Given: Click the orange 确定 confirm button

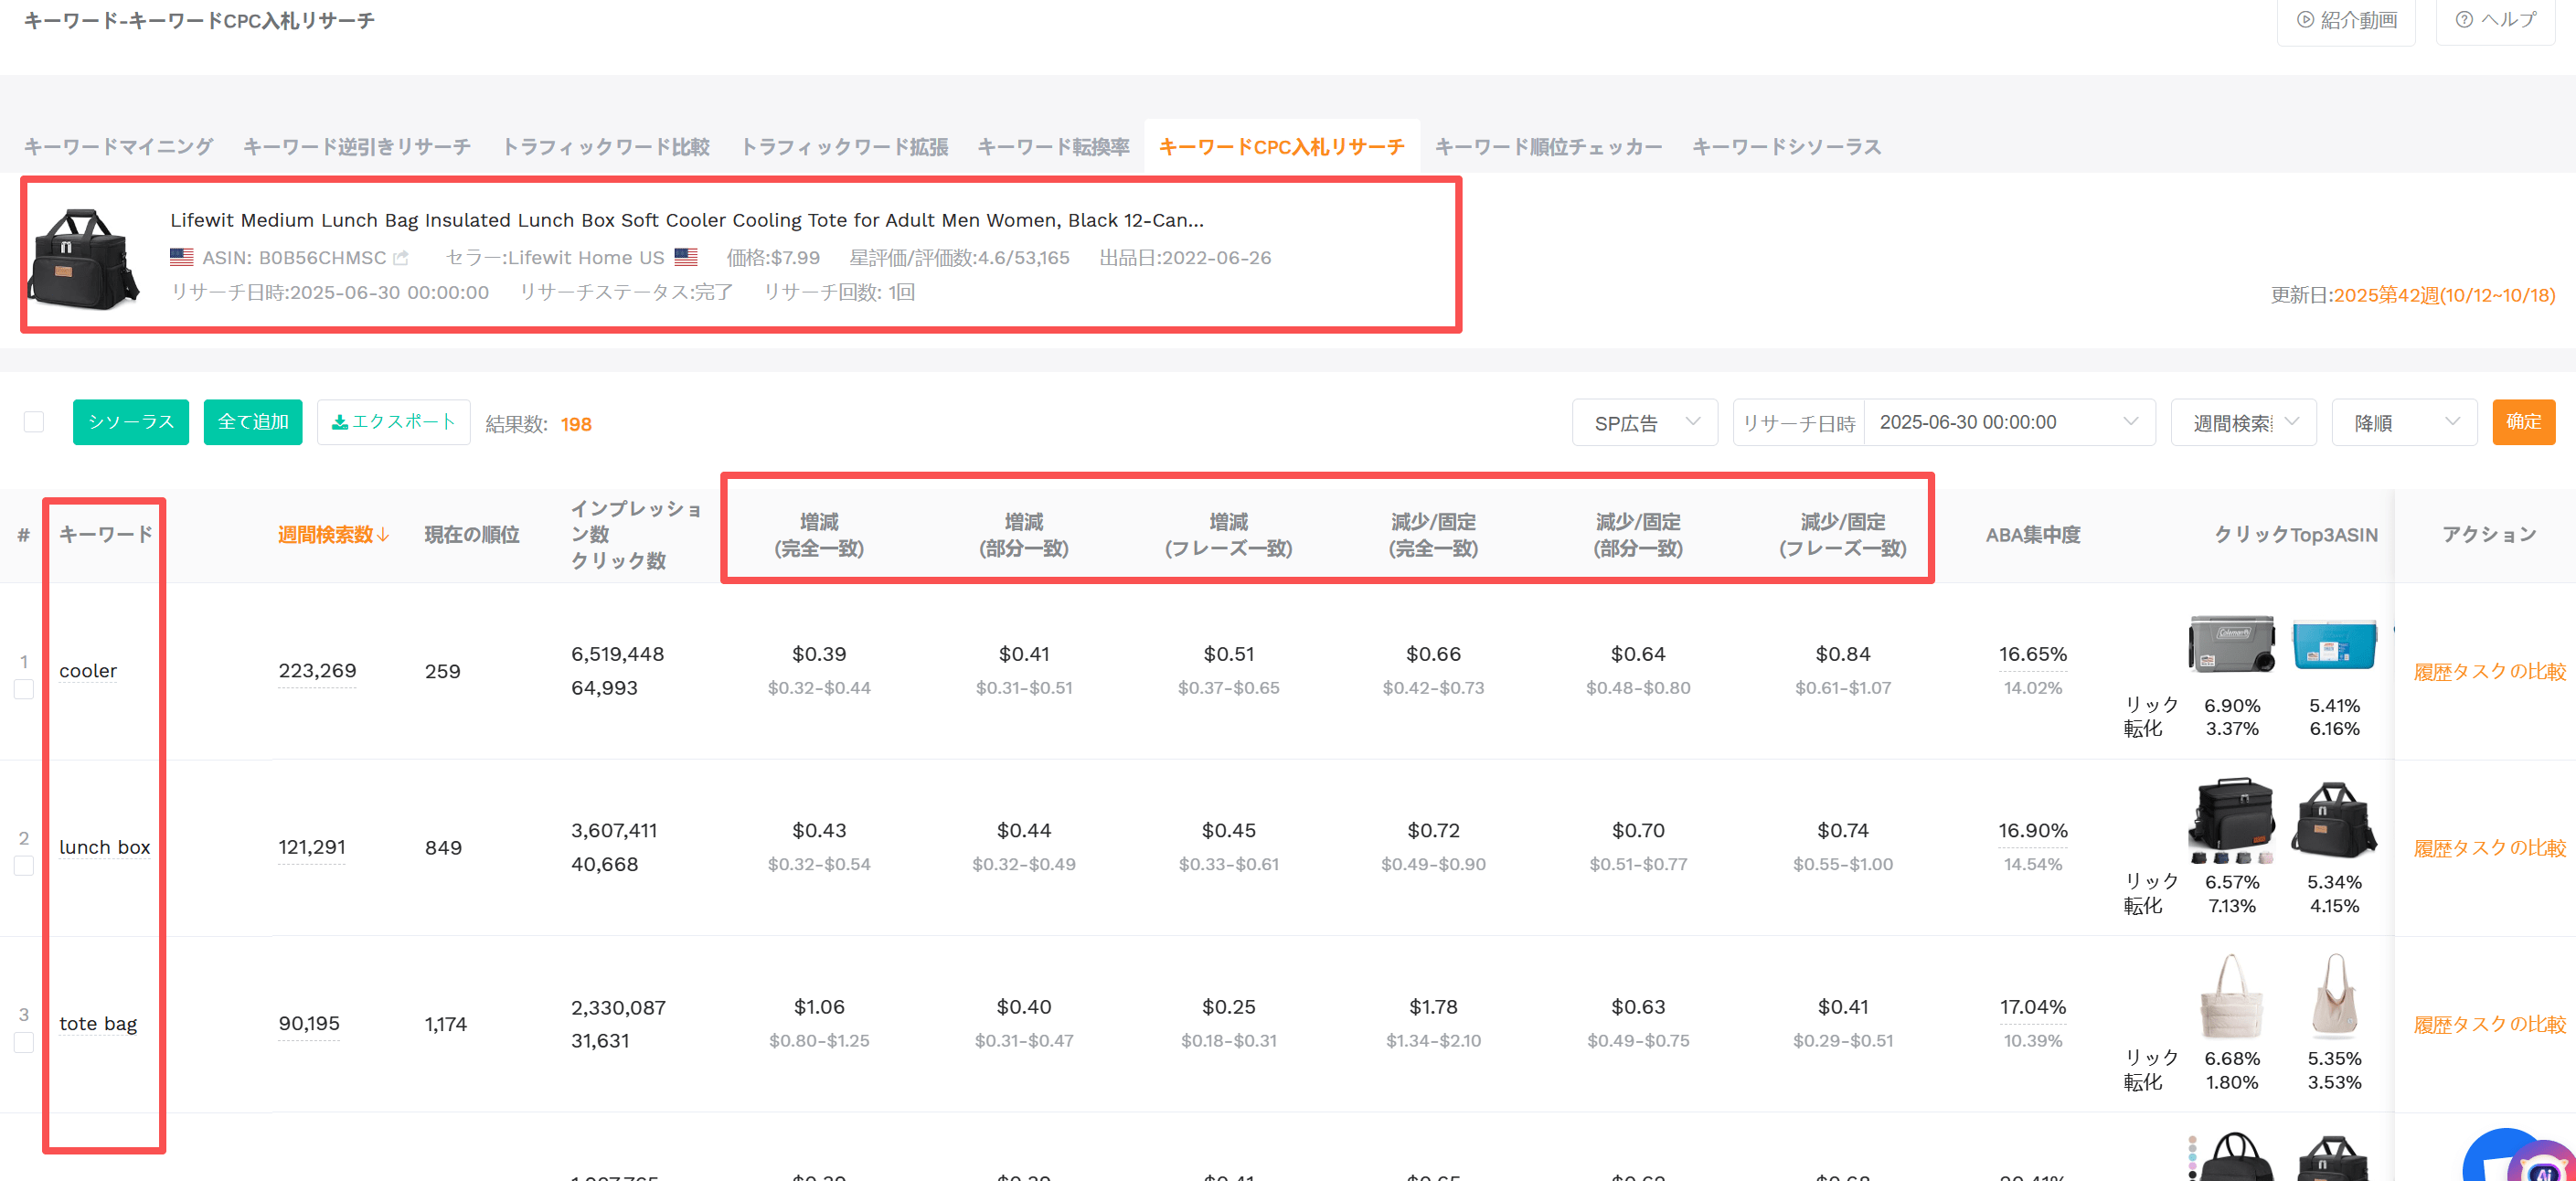Looking at the screenshot, I should point(2523,422).
